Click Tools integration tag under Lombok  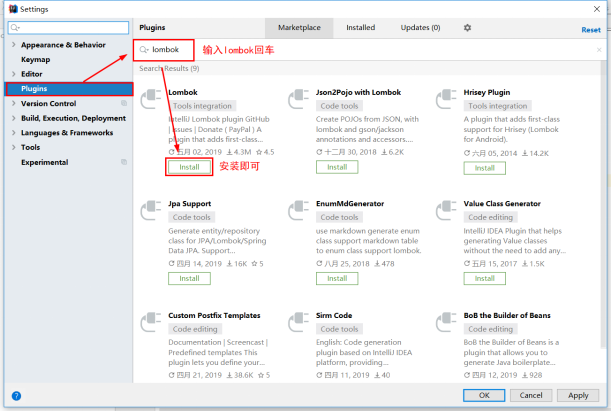202,106
